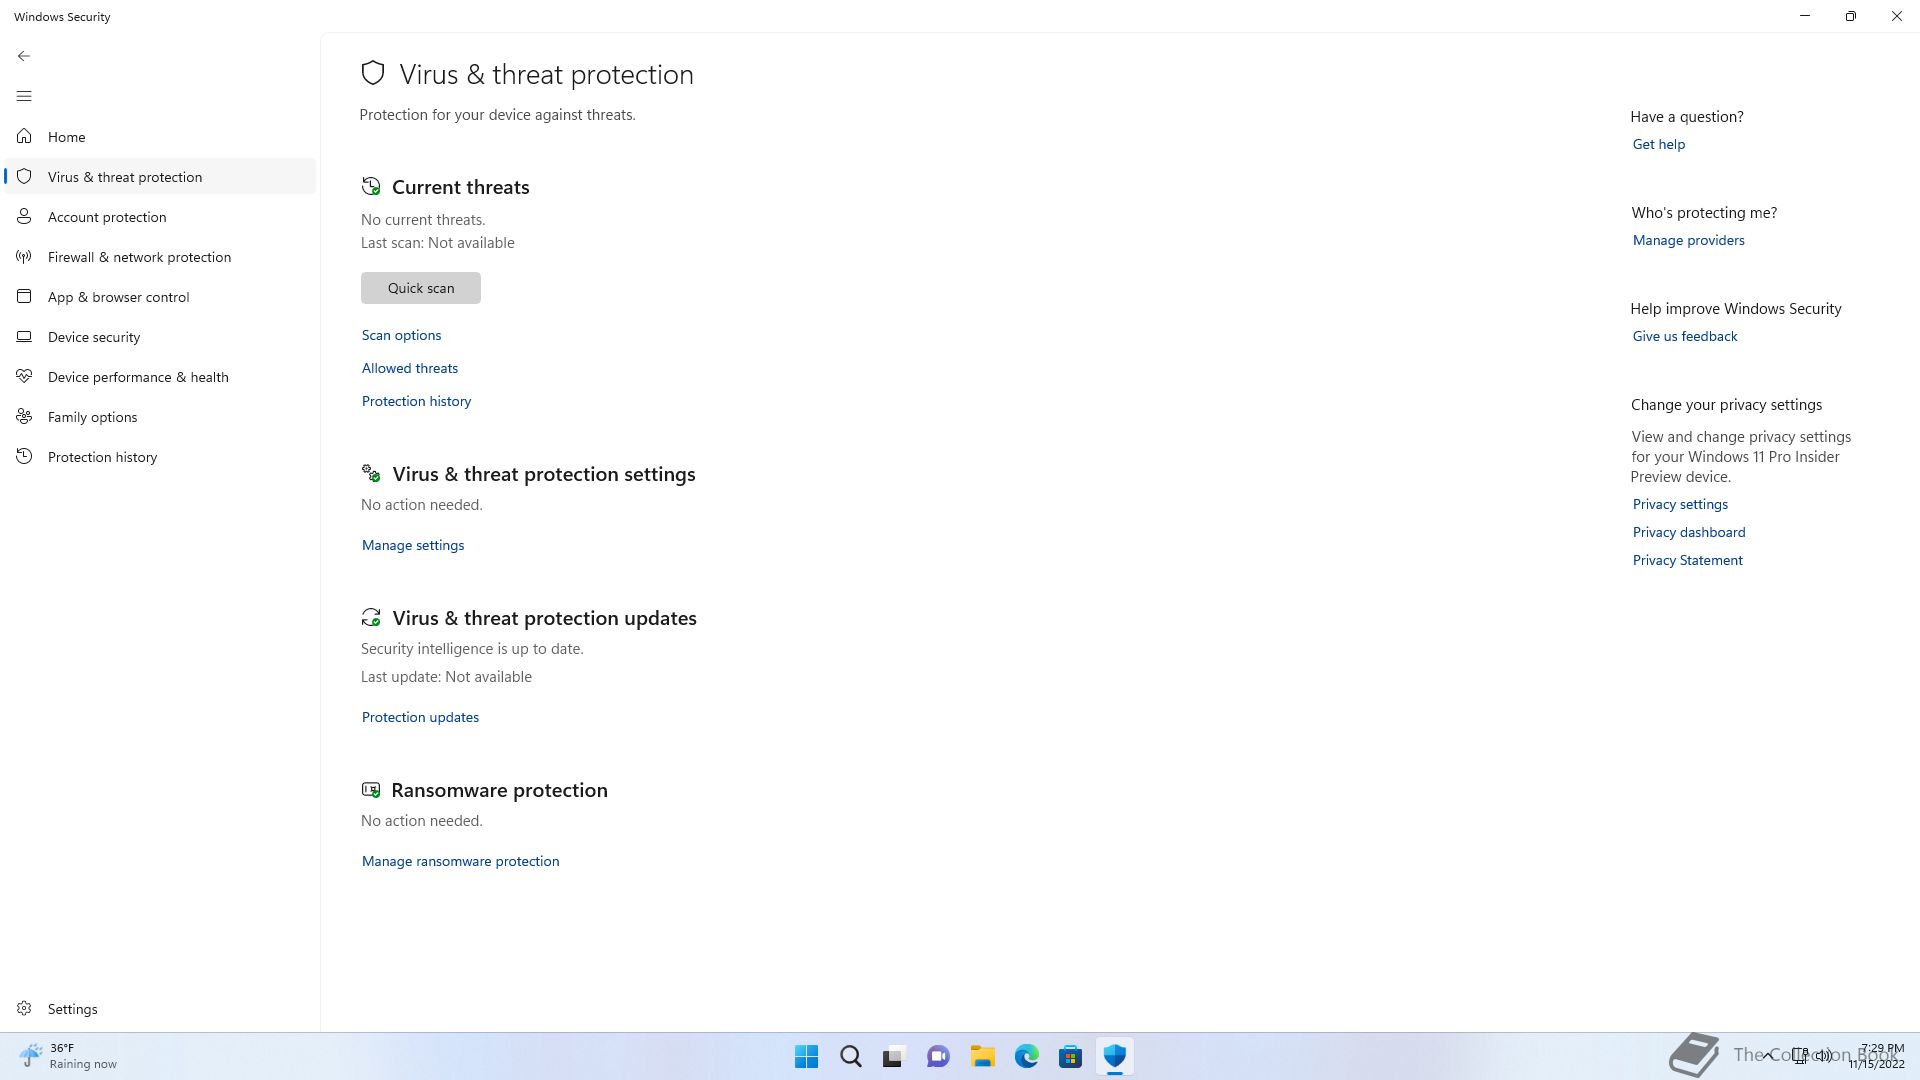Click the Current threats heading icon

(371, 186)
